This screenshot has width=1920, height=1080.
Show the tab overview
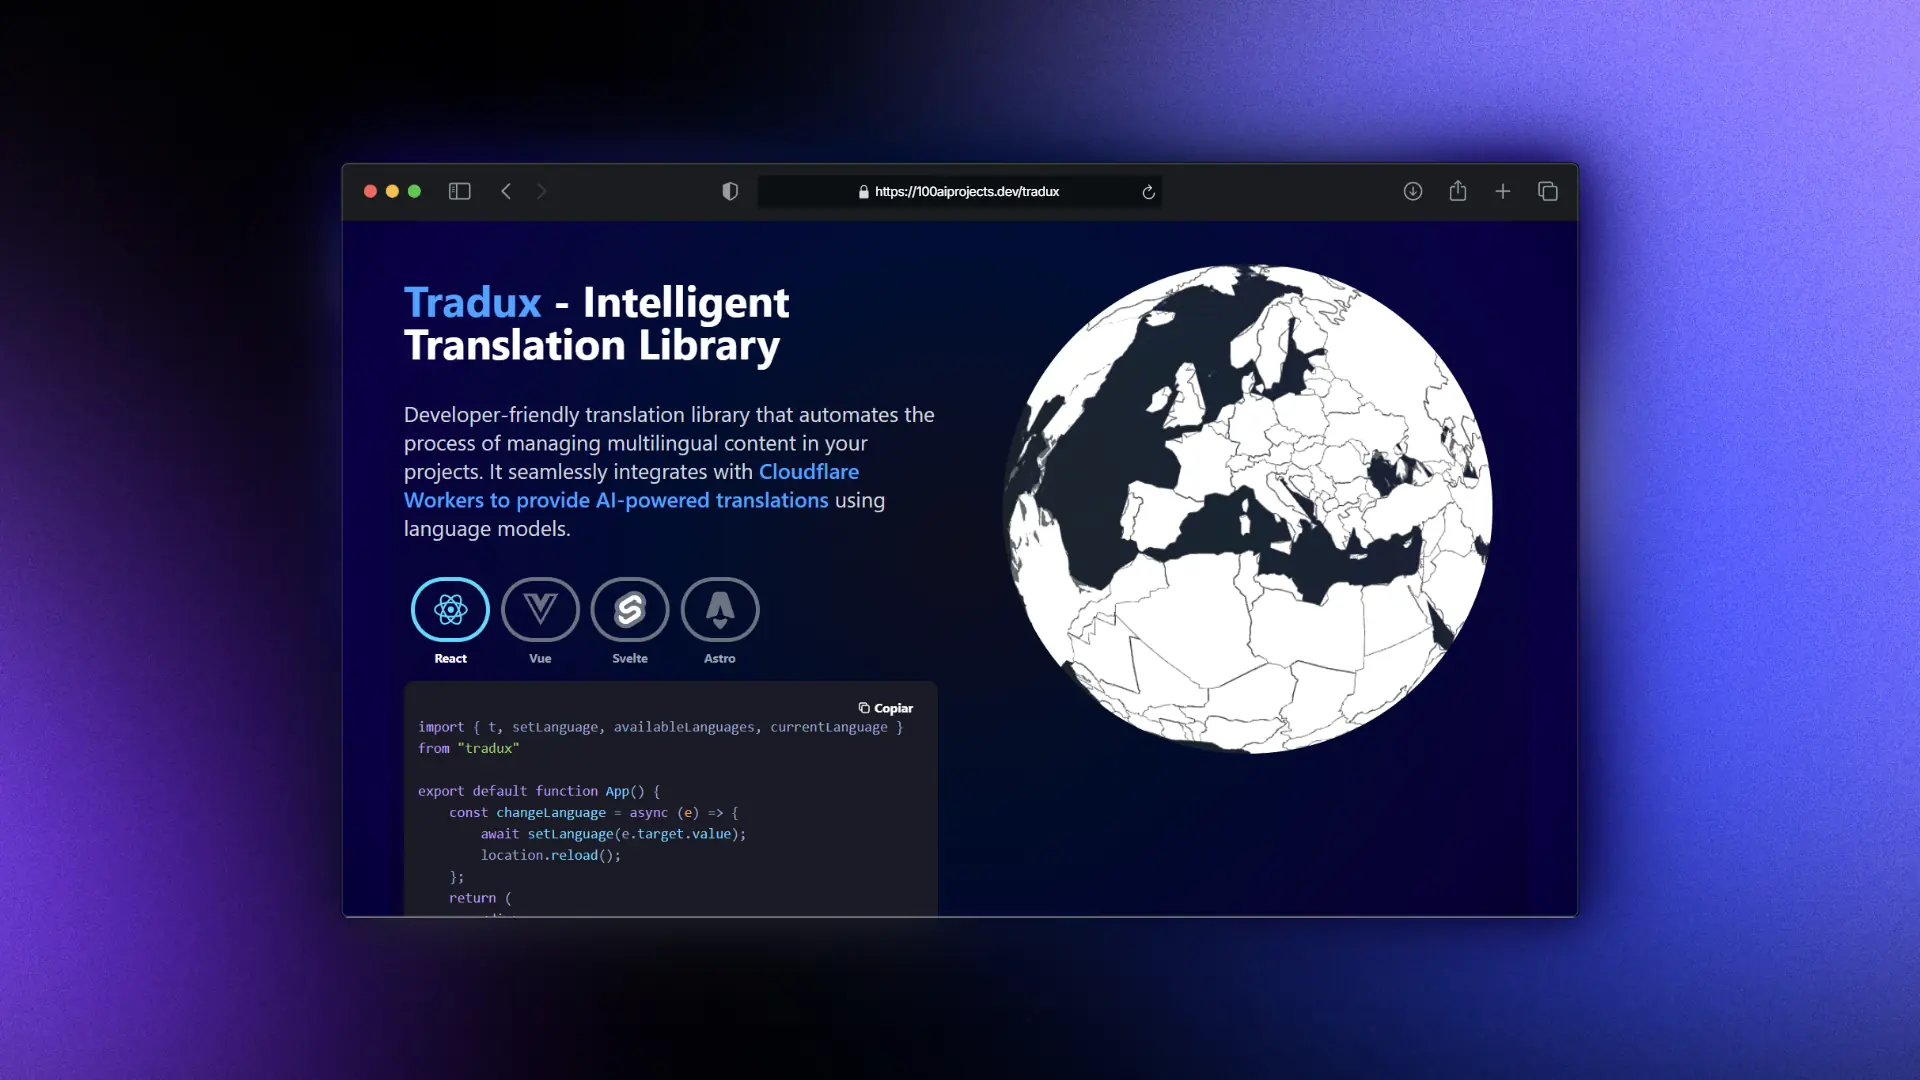[1548, 191]
